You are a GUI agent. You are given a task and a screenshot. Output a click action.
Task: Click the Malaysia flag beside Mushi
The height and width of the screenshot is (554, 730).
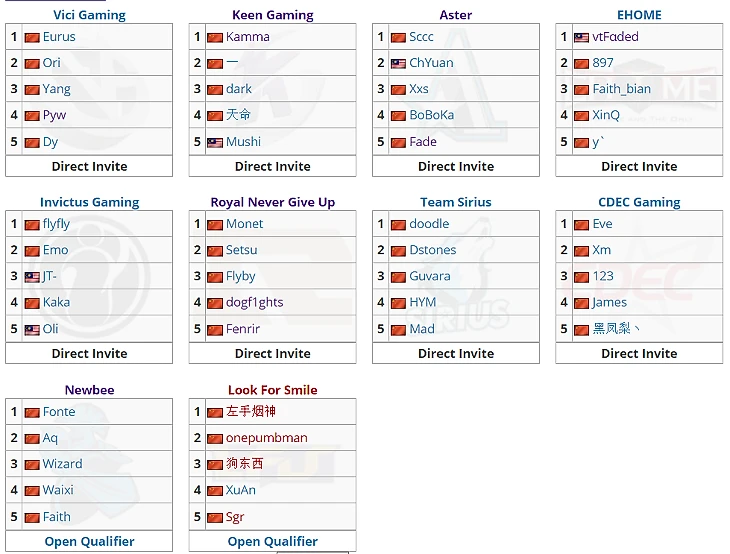pyautogui.click(x=215, y=142)
